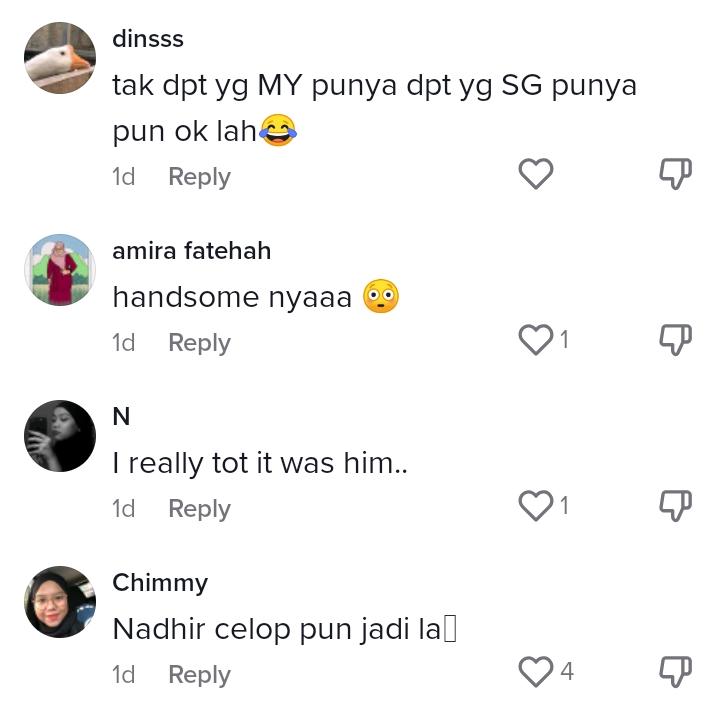Screen dimensions: 720x720
Task: Dislike "I really tot it was him" comment
Action: point(676,507)
